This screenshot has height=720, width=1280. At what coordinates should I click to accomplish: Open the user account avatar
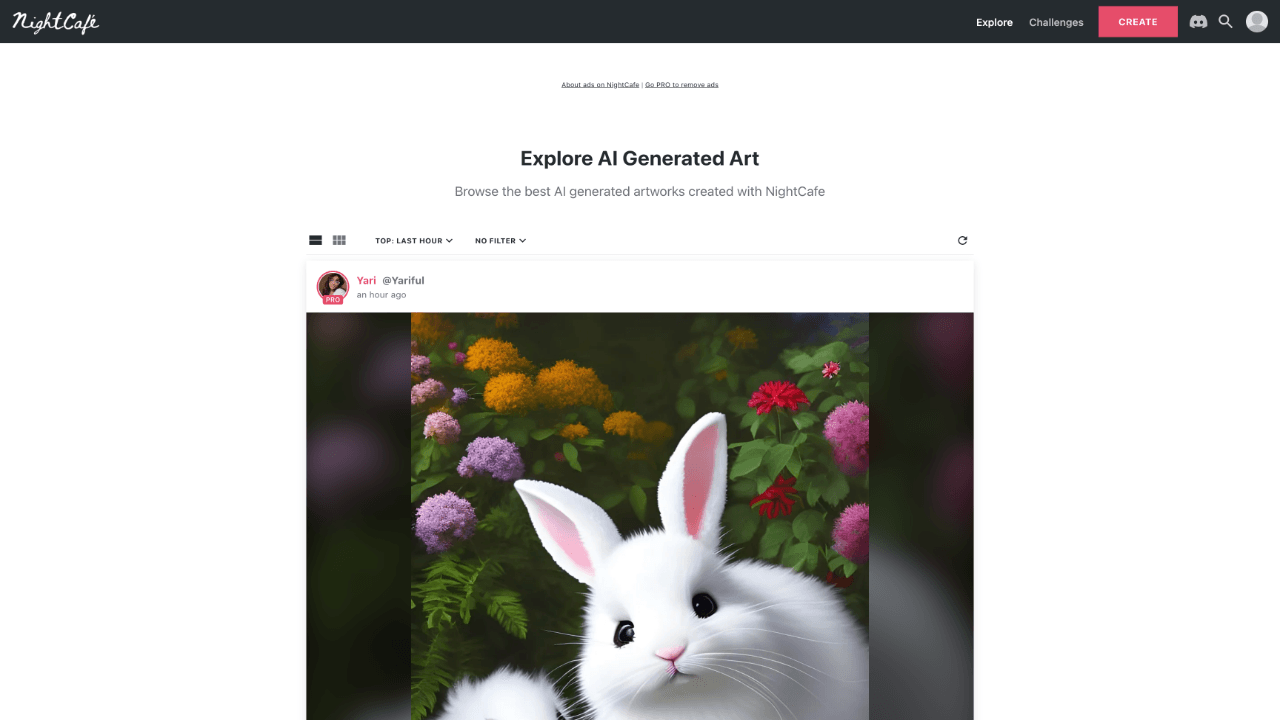tap(1257, 21)
